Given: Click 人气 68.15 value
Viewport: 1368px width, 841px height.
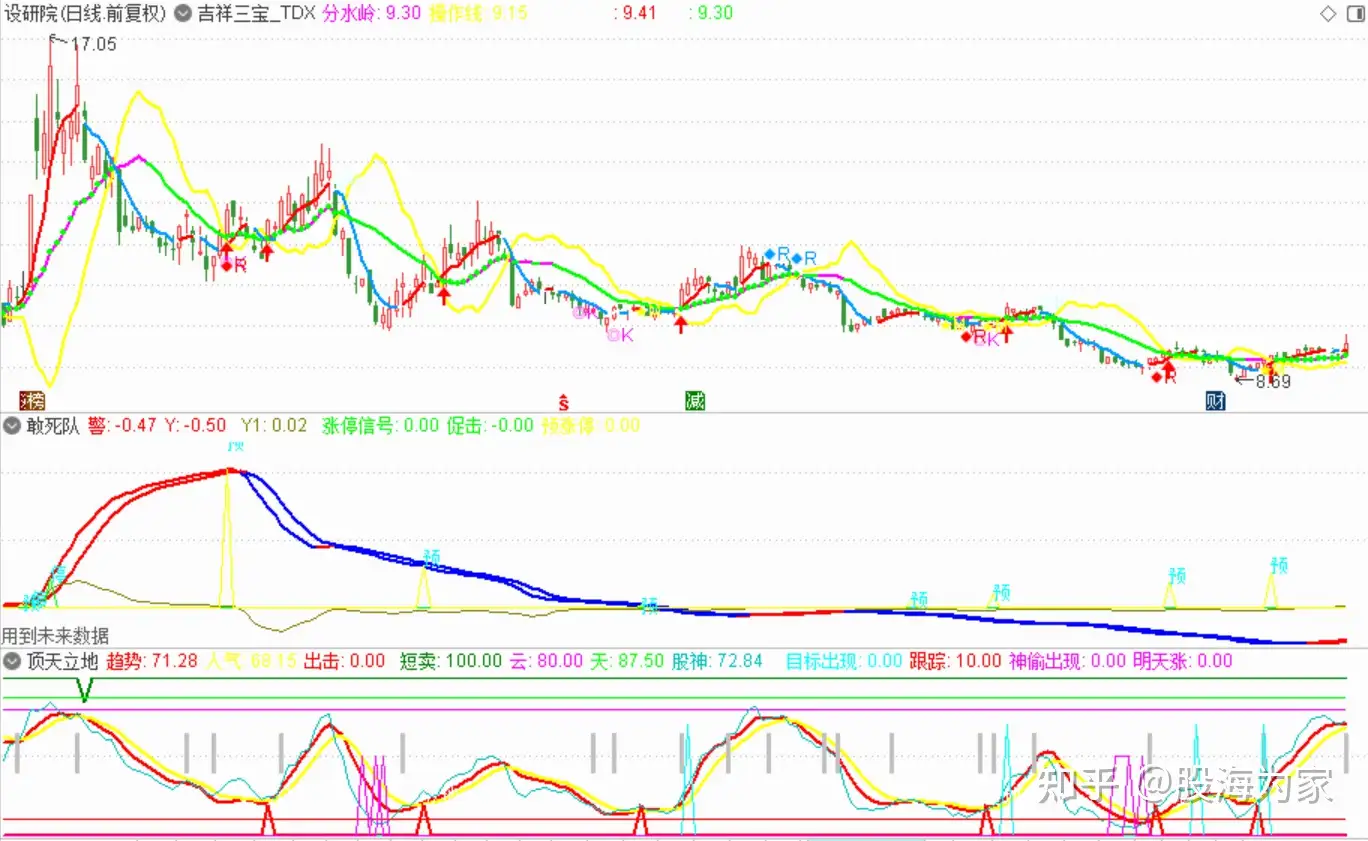Looking at the screenshot, I should (x=251, y=661).
